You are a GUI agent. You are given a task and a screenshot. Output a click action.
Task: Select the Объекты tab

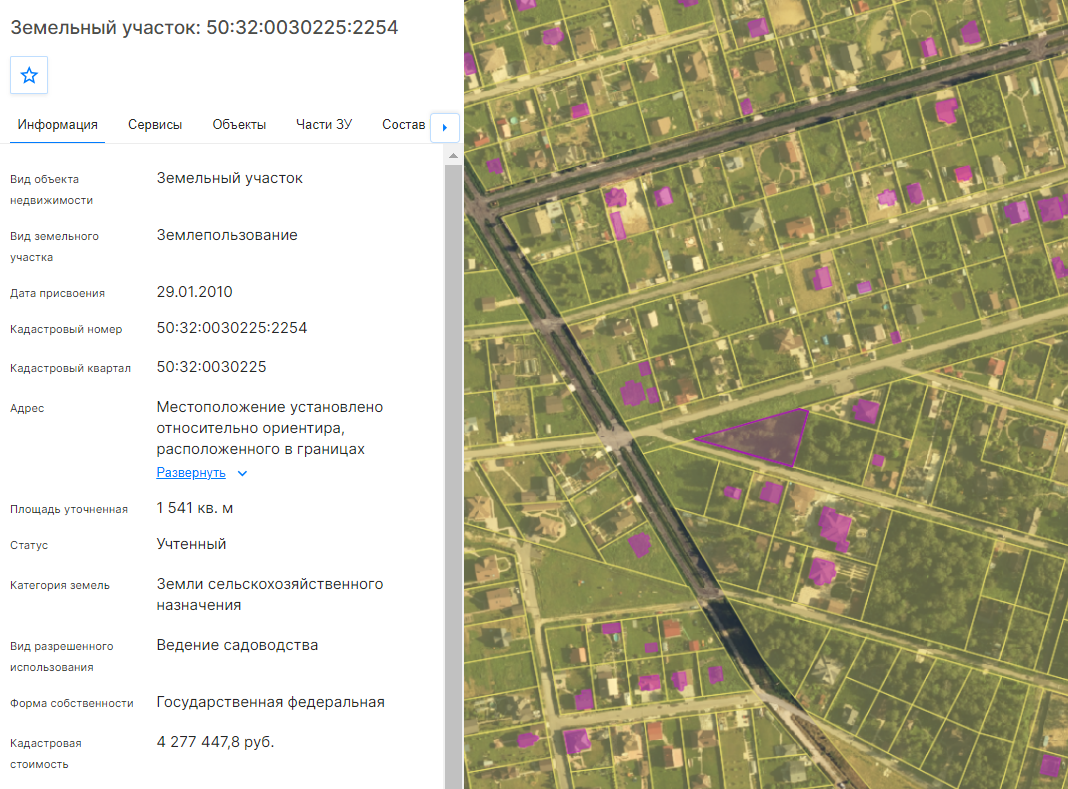click(x=239, y=125)
